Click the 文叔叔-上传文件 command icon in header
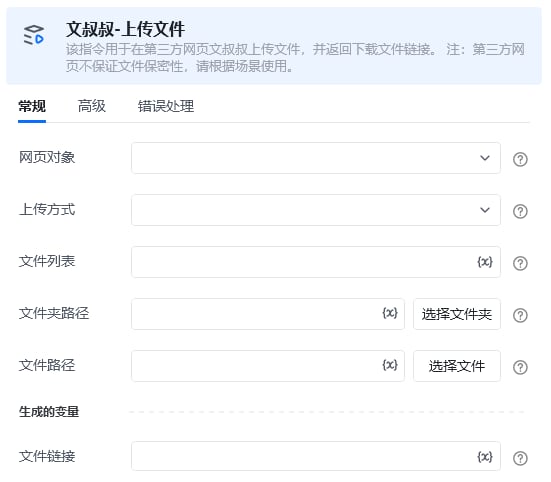The height and width of the screenshot is (482, 551). [x=33, y=35]
